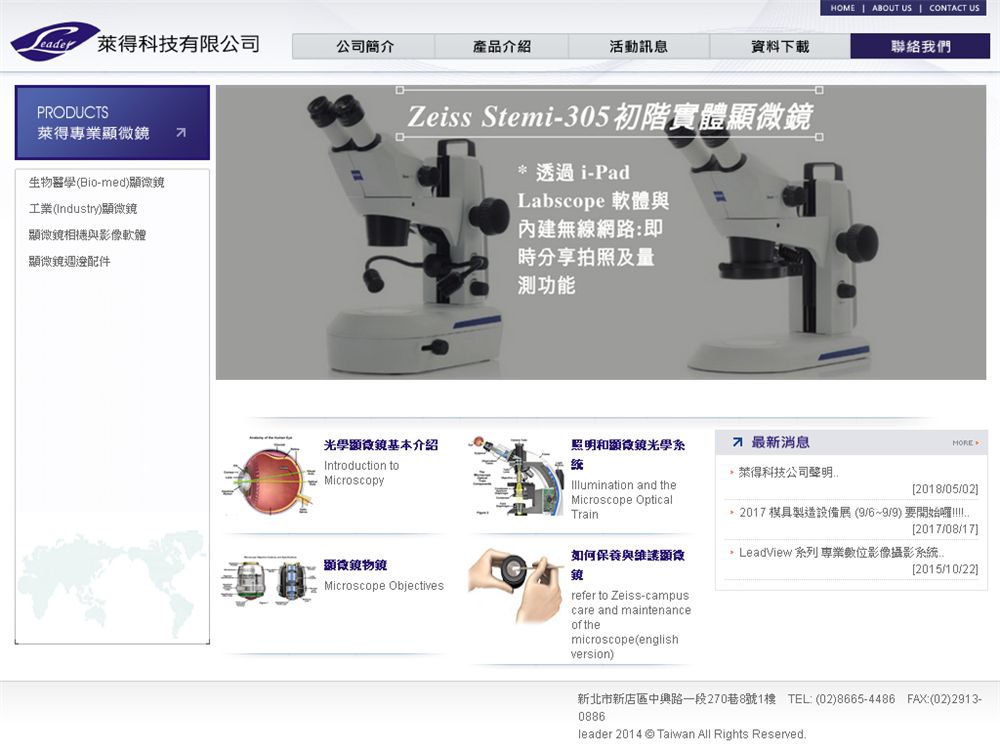Click the Leader company logo
The width and height of the screenshot is (1000, 750).
(55, 43)
